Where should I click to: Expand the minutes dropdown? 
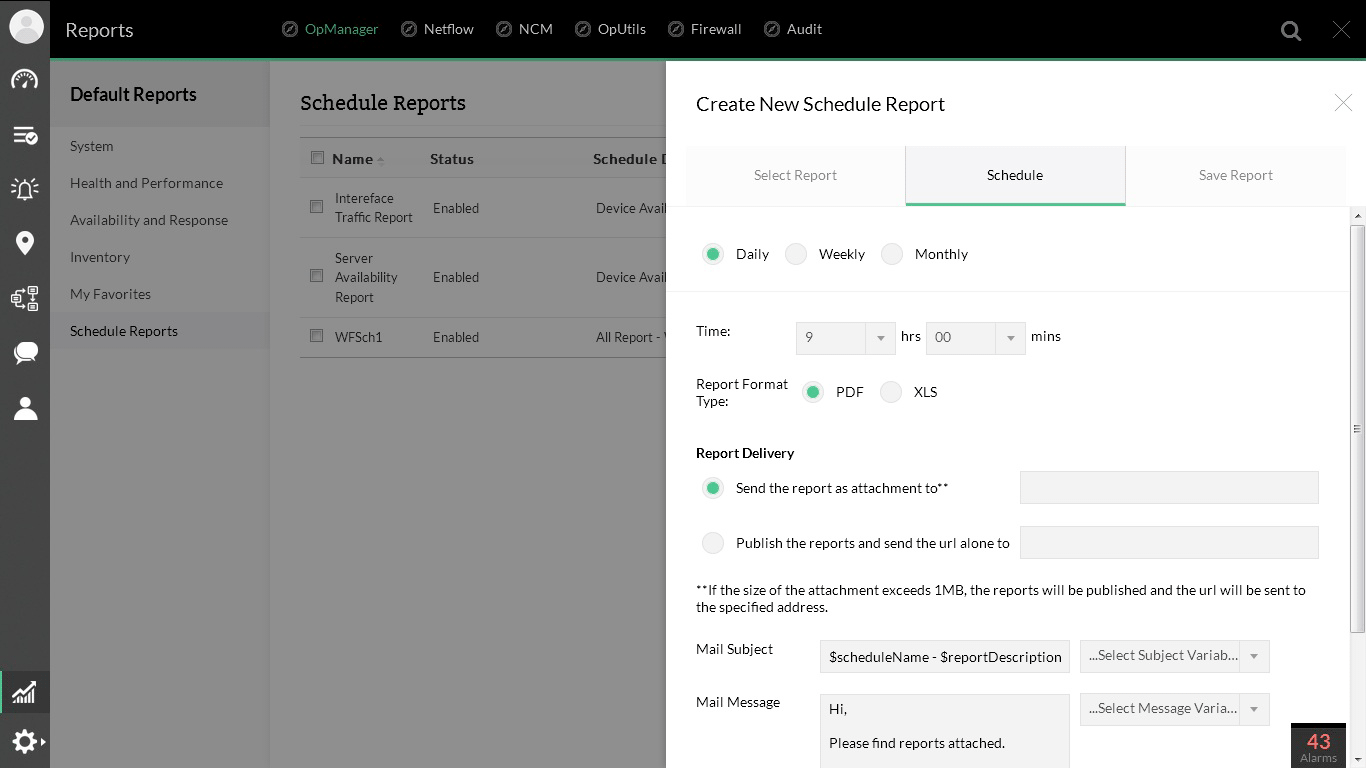tap(1010, 338)
